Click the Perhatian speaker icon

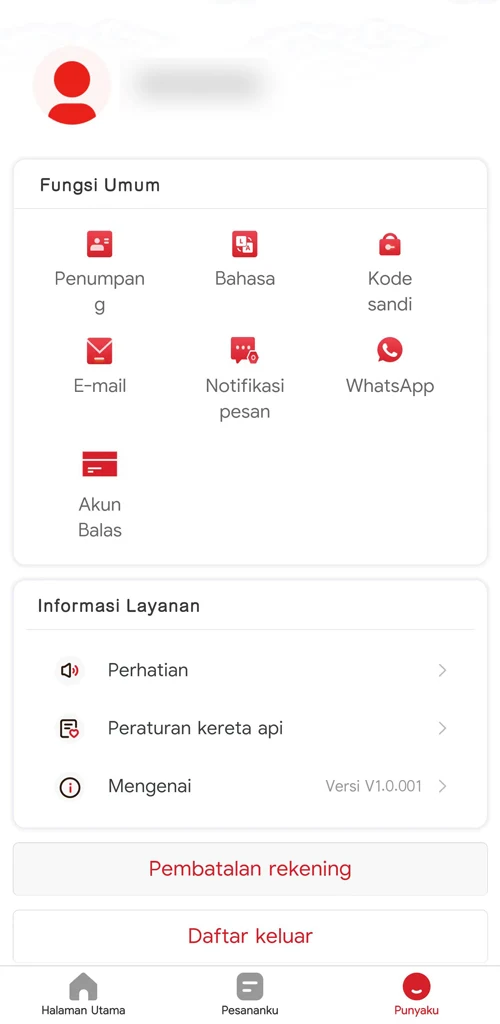point(69,670)
